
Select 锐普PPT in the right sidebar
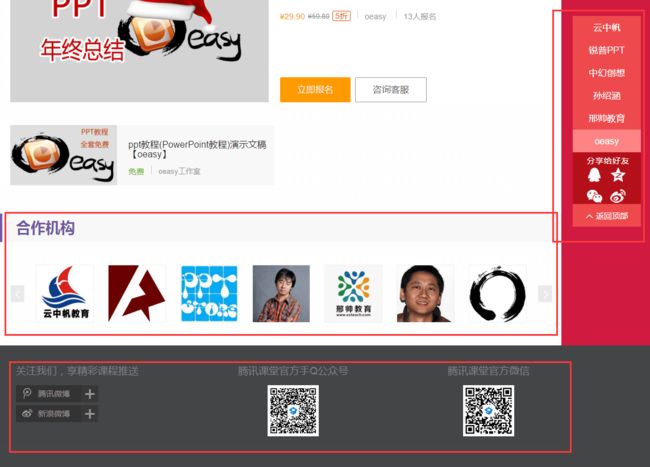(606, 50)
